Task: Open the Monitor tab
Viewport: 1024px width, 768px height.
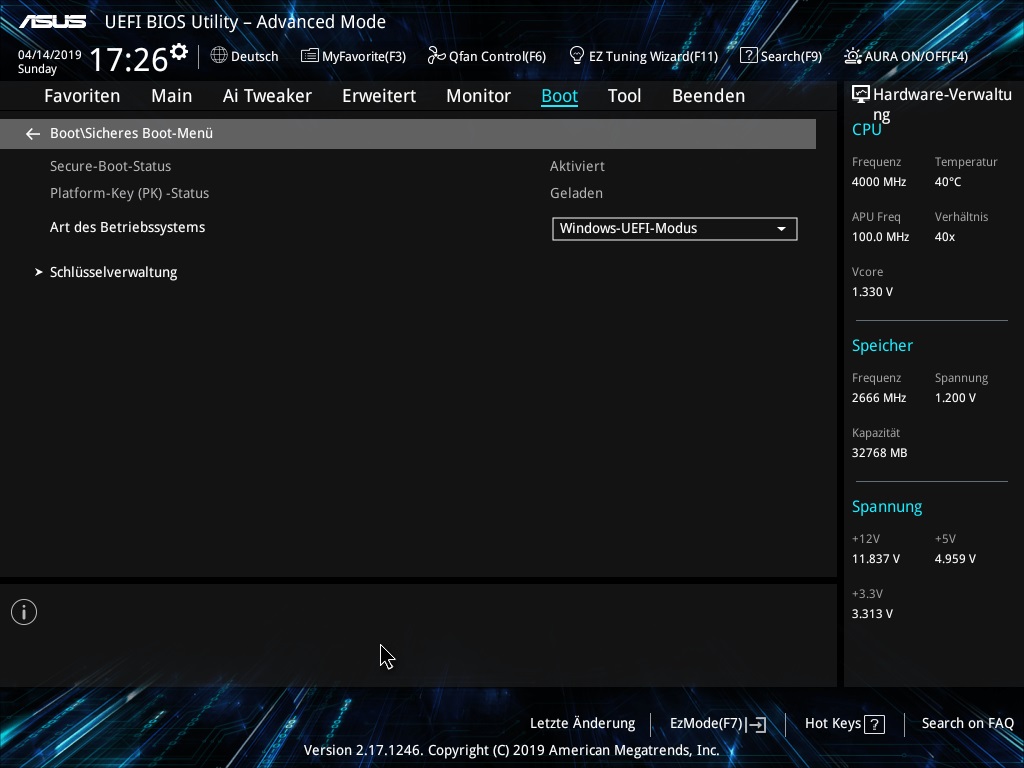Action: pos(479,96)
